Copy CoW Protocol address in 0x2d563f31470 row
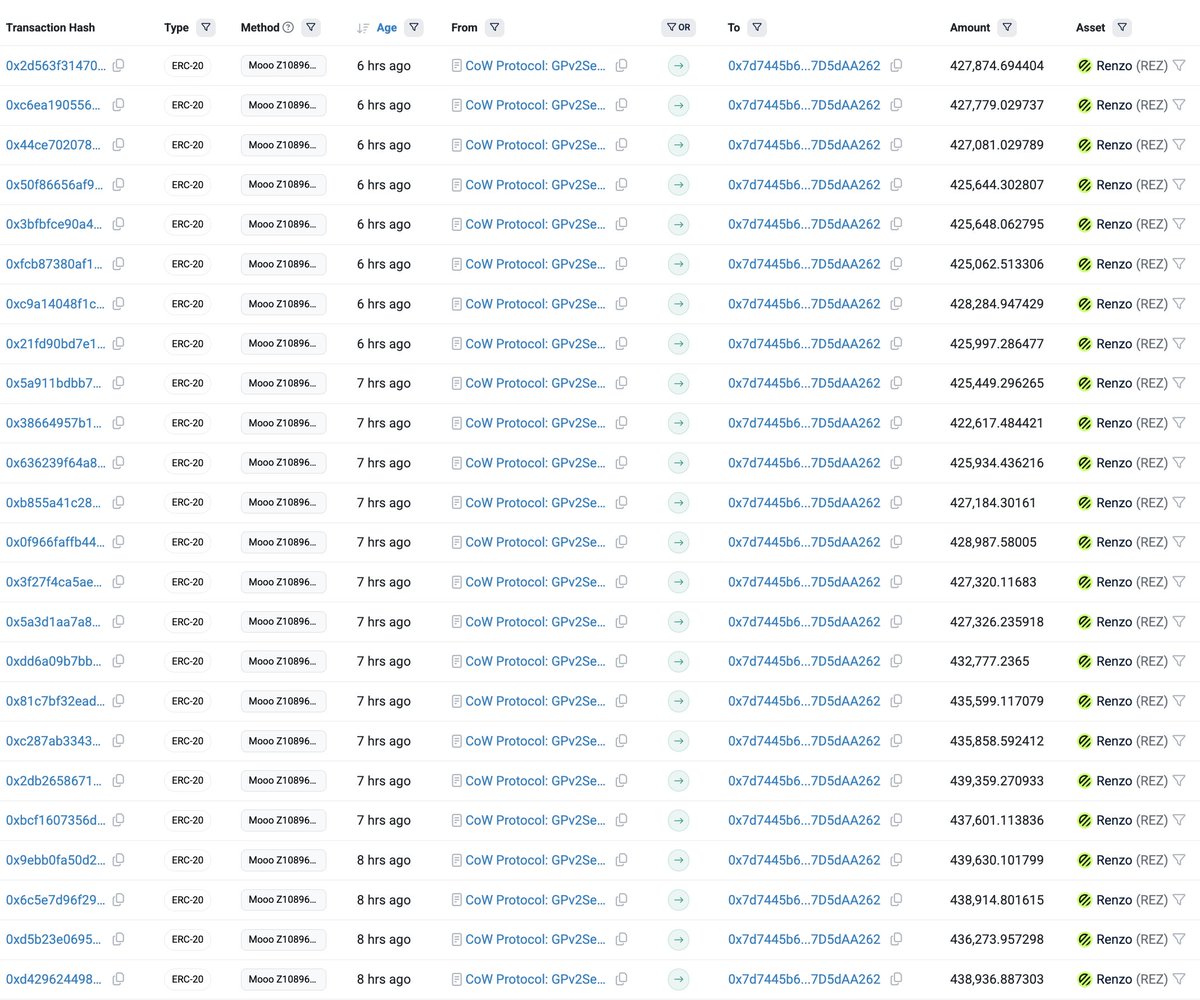Viewport: 1200px width, 1000px height. pos(622,66)
